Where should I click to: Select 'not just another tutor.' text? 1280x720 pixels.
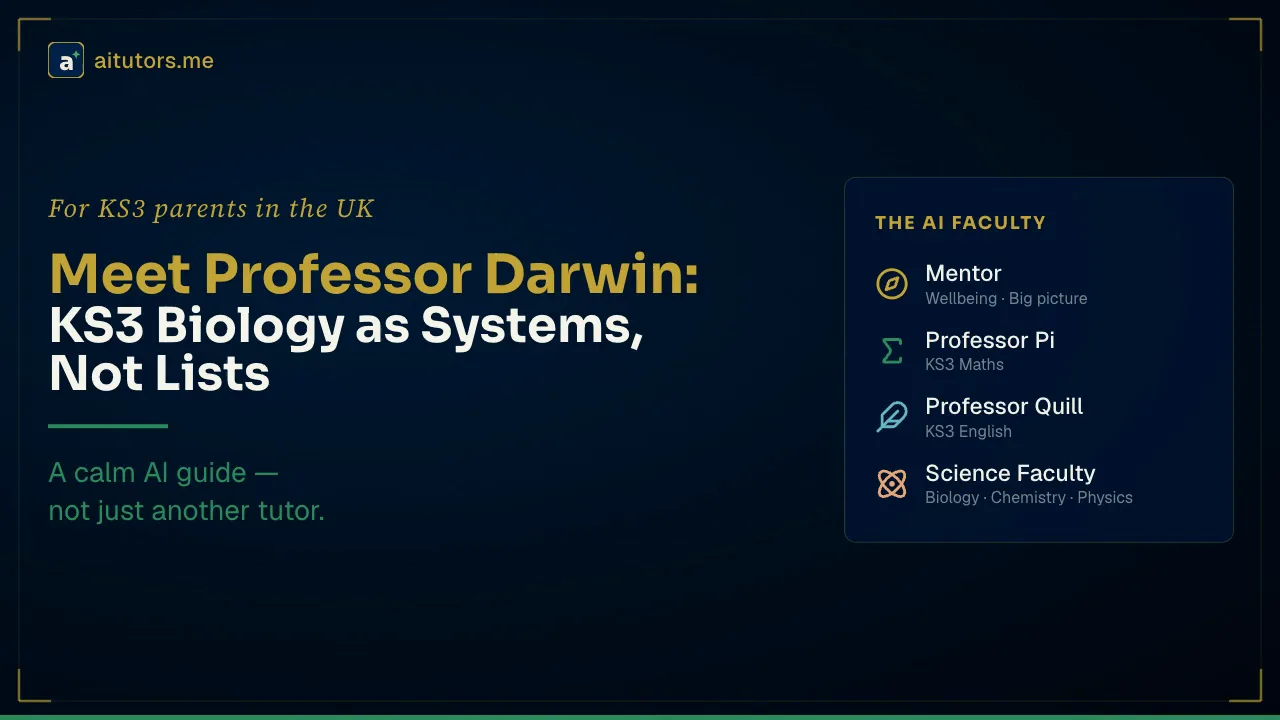point(186,511)
